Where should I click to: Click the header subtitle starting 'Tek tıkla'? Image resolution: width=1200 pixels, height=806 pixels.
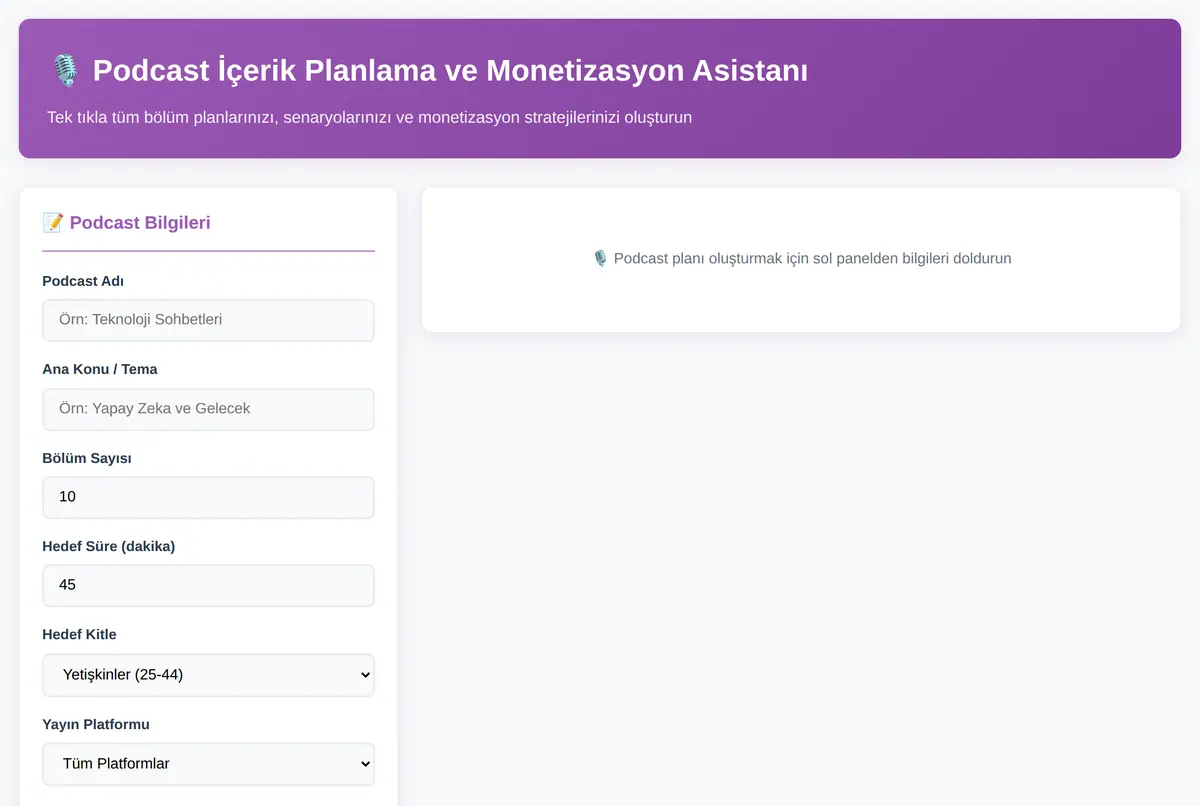click(x=369, y=117)
